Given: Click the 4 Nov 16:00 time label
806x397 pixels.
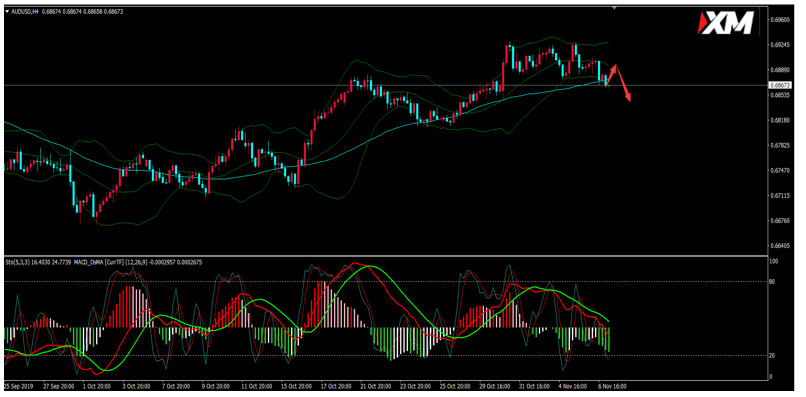Looking at the screenshot, I should [573, 386].
